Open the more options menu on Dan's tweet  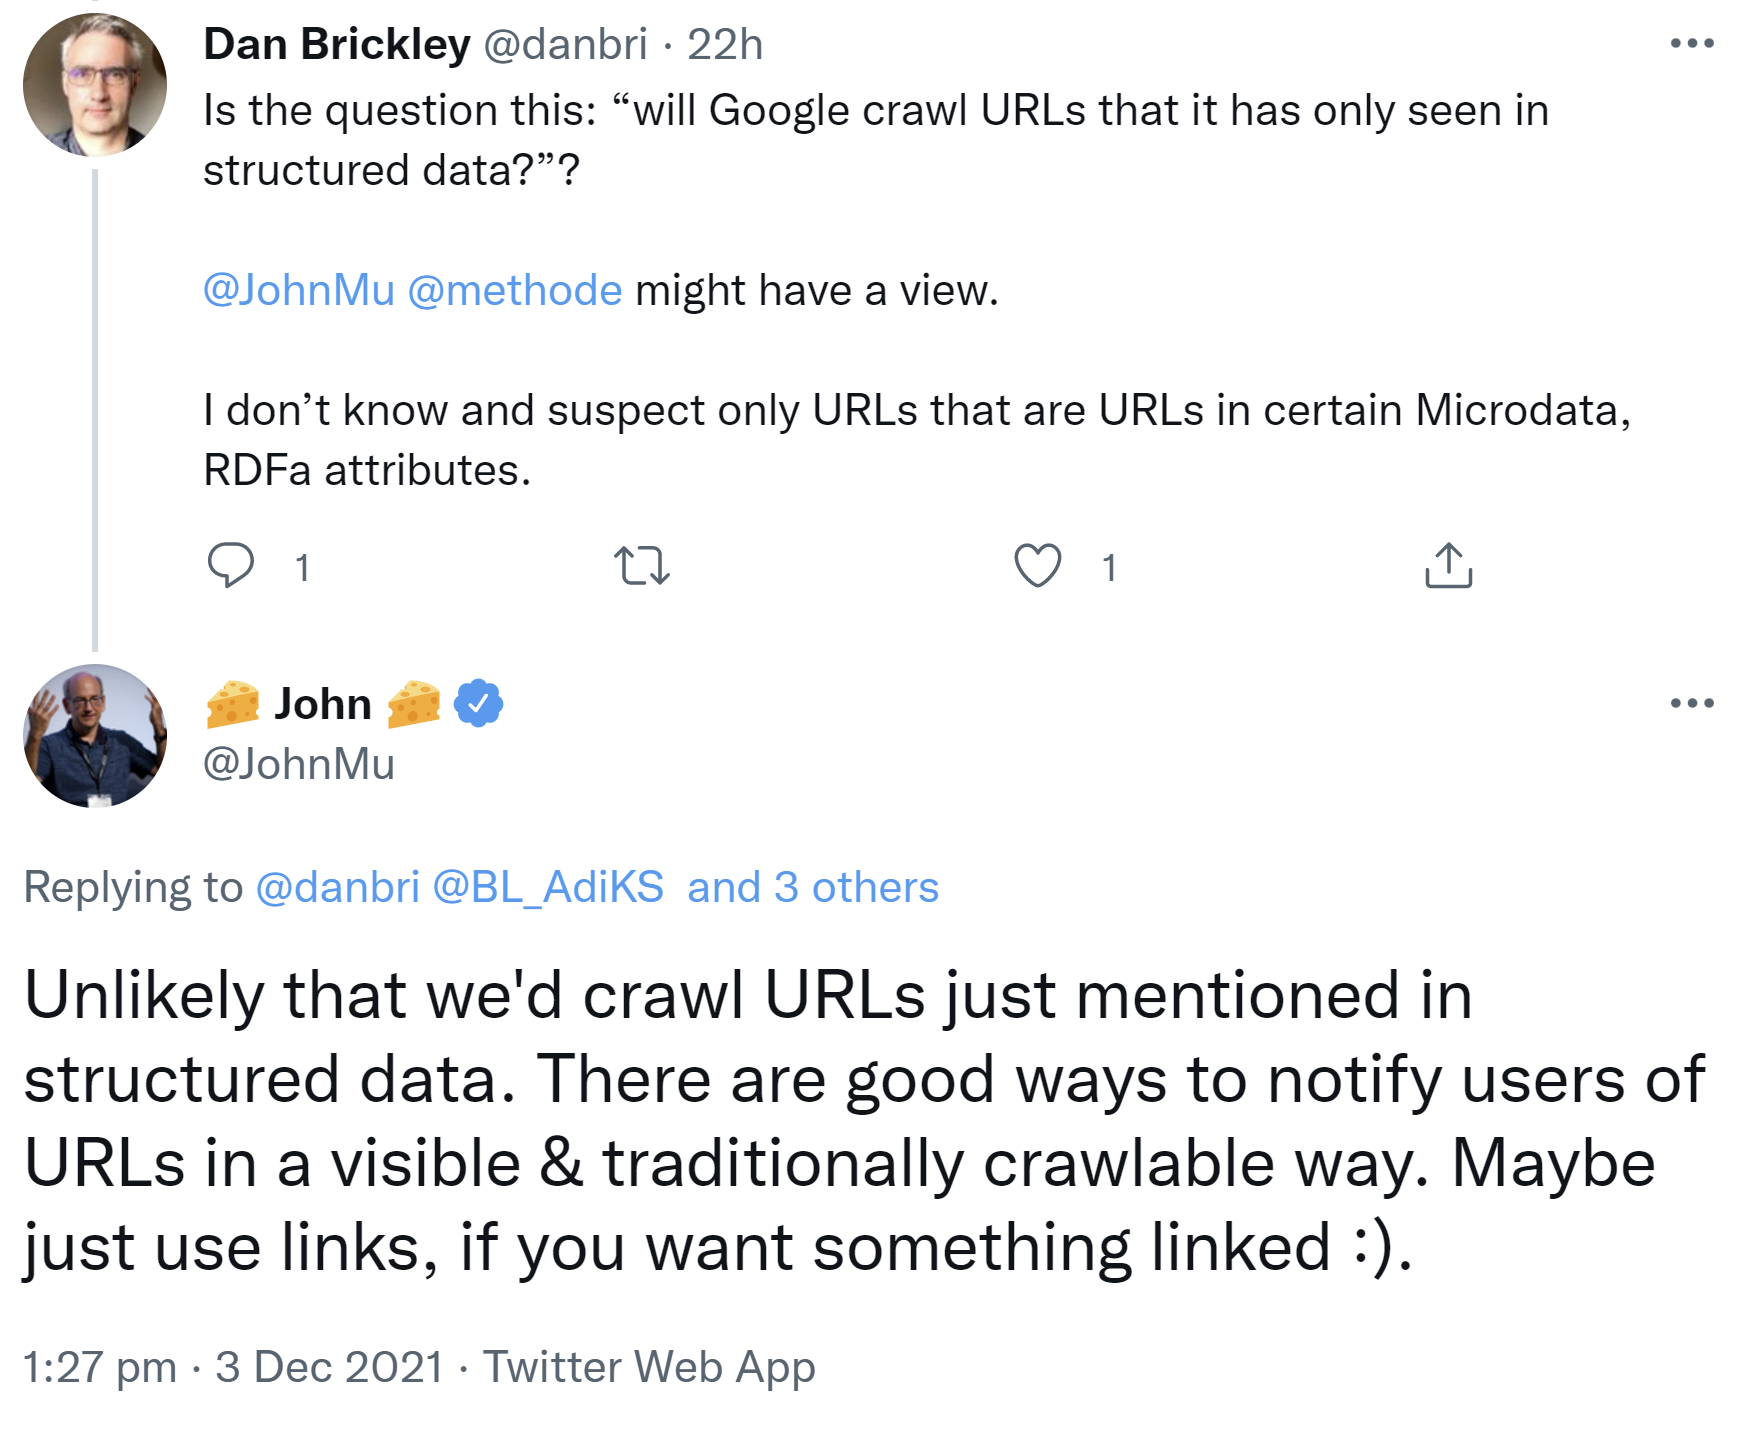pyautogui.click(x=1692, y=43)
